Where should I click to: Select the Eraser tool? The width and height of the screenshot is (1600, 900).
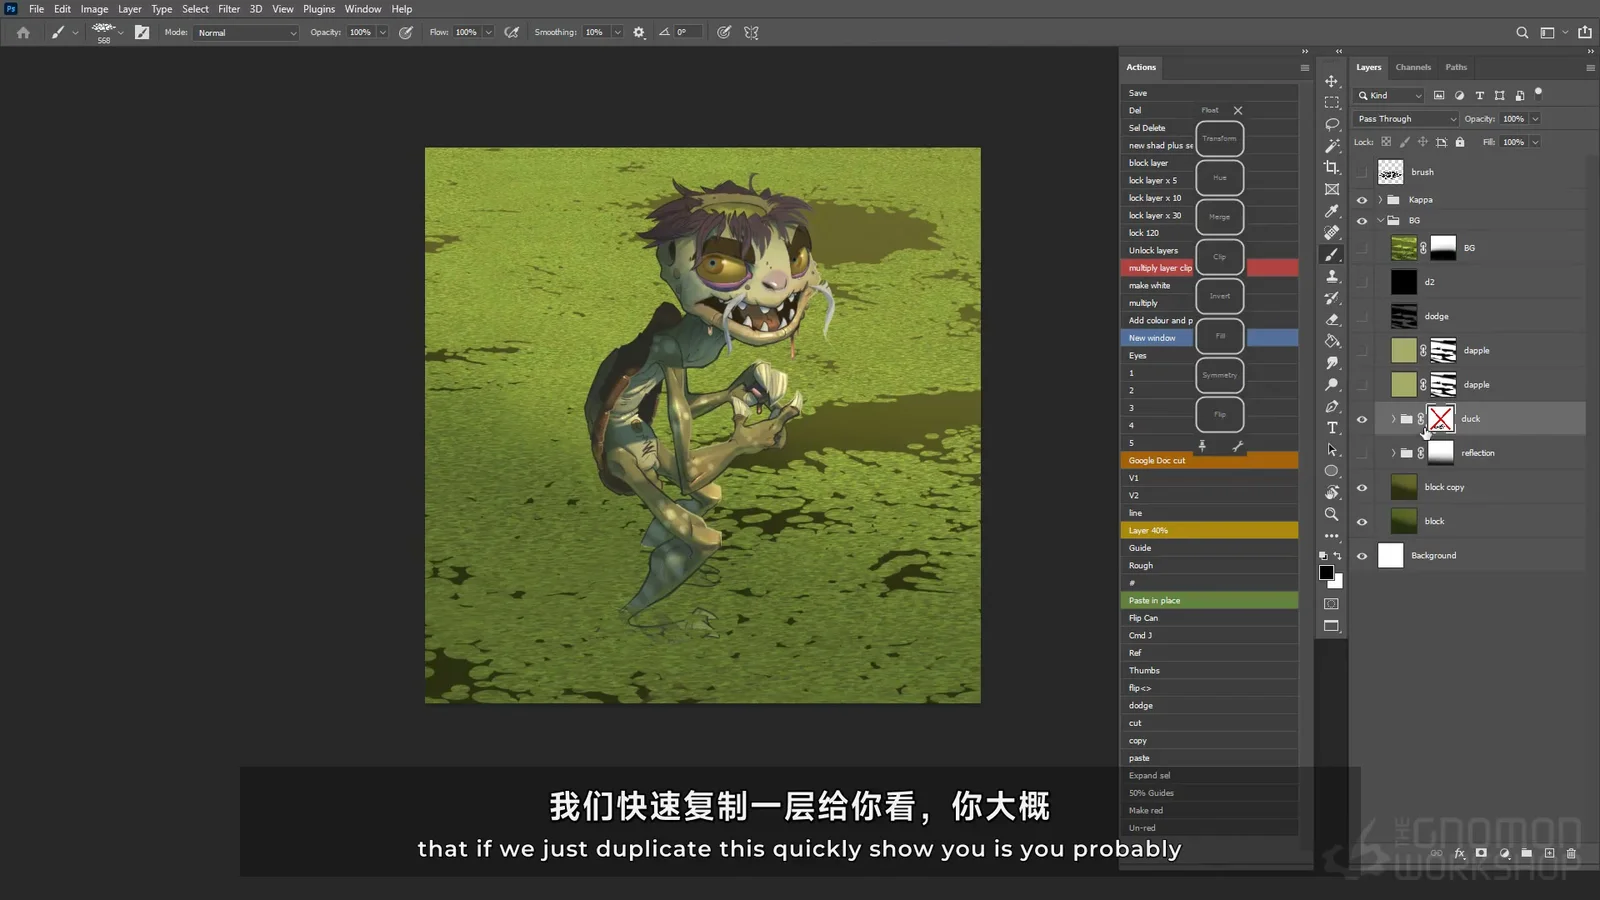1331,320
